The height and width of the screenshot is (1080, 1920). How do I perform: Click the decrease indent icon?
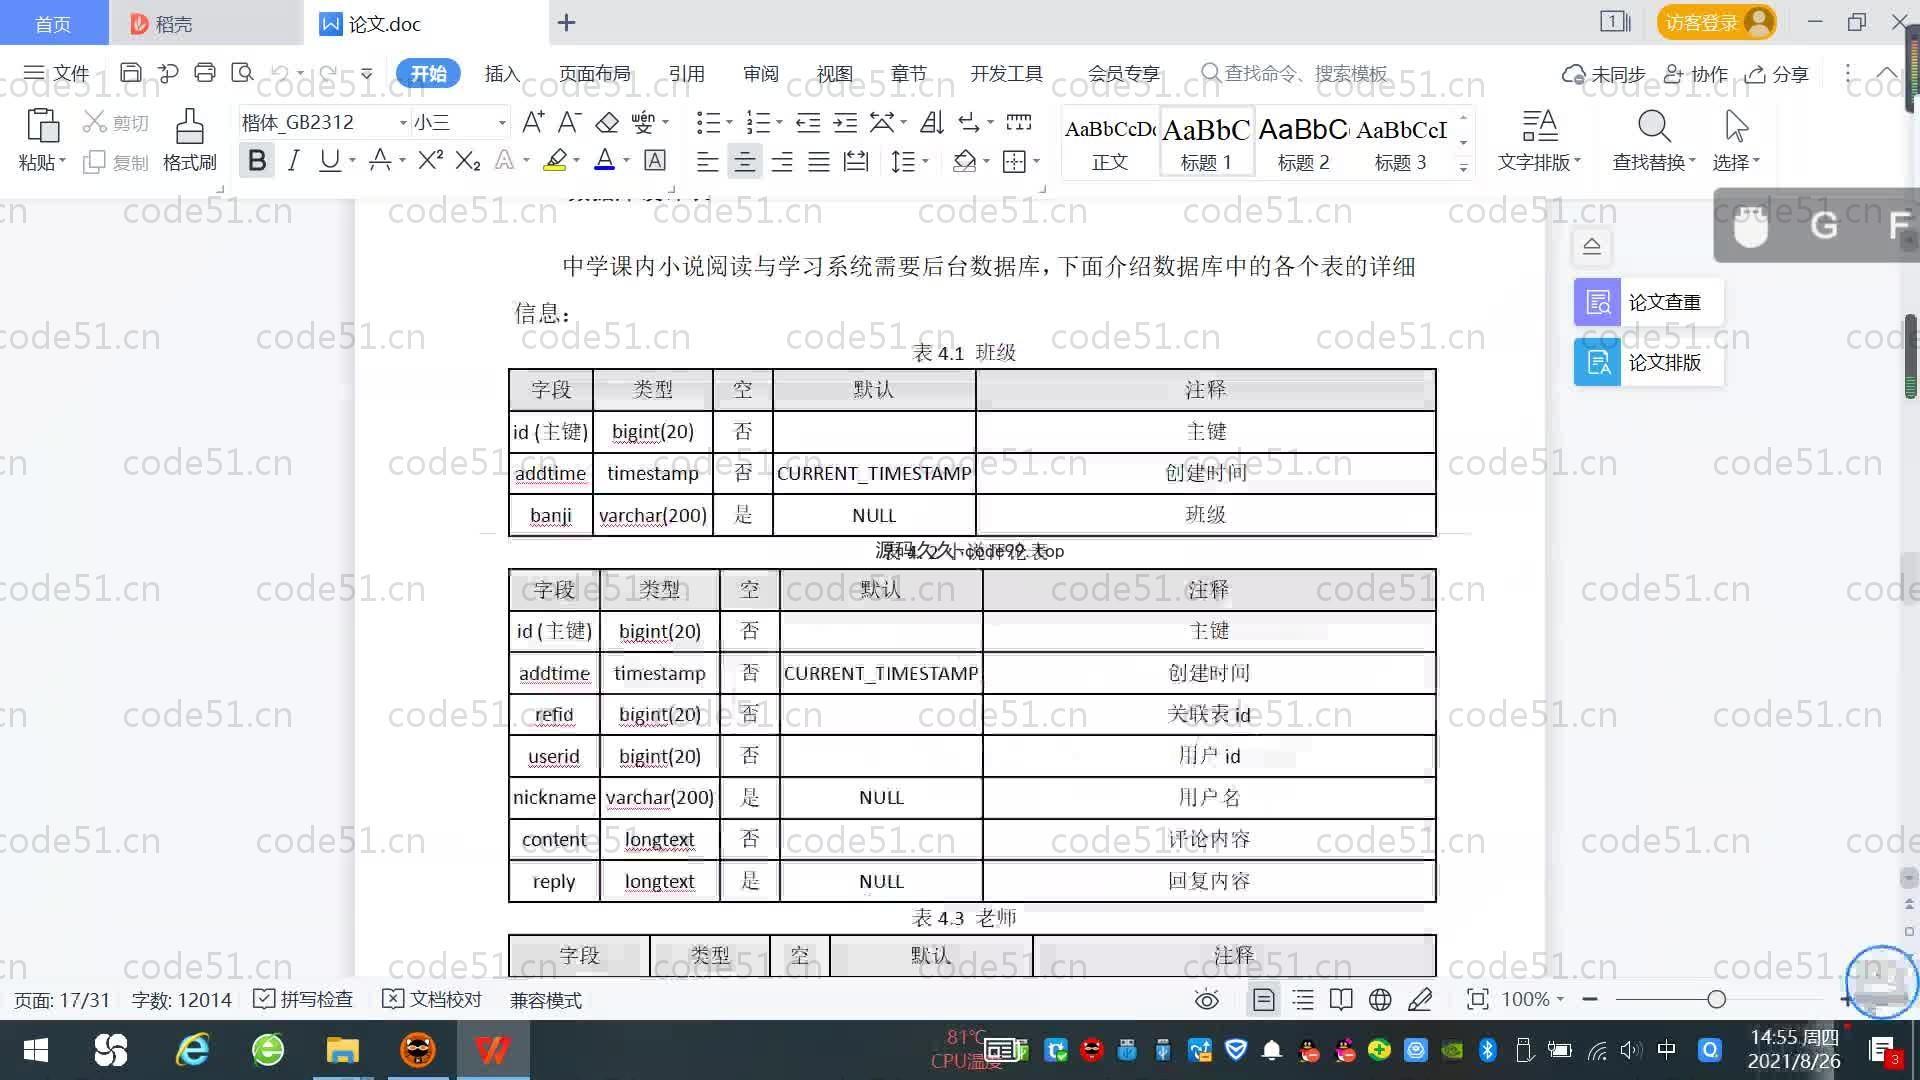tap(808, 122)
